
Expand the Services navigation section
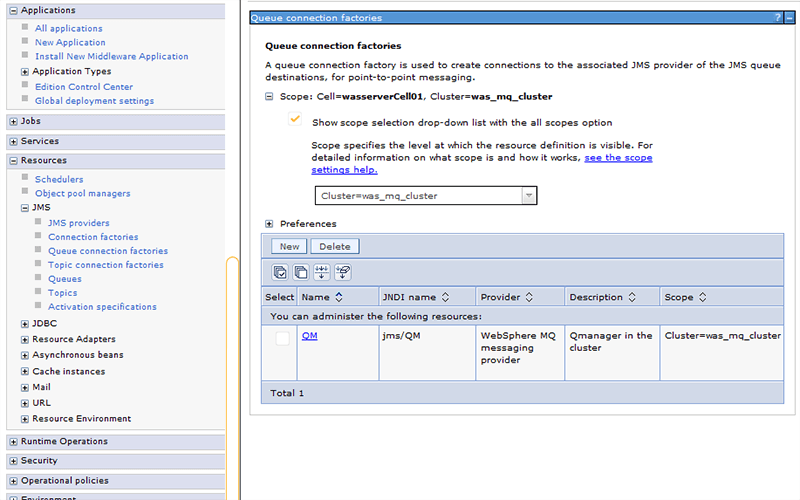point(13,141)
